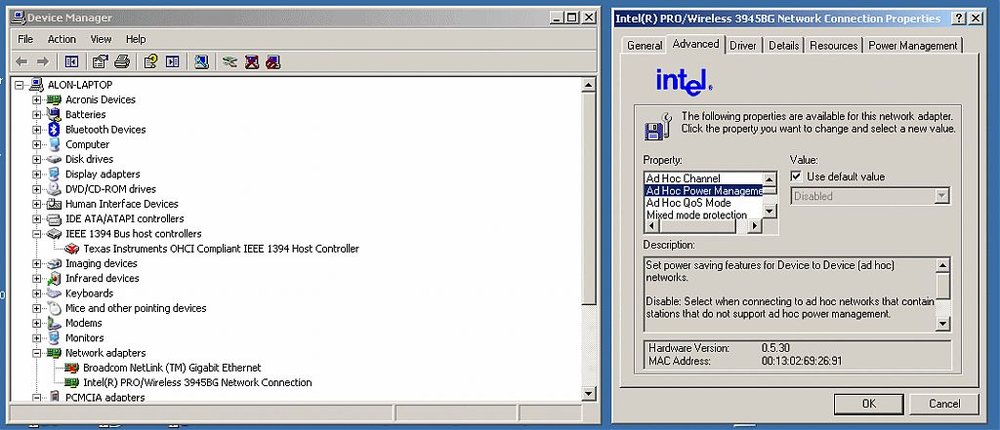The width and height of the screenshot is (1000, 430).
Task: Open the View menu
Action: pyautogui.click(x=101, y=39)
